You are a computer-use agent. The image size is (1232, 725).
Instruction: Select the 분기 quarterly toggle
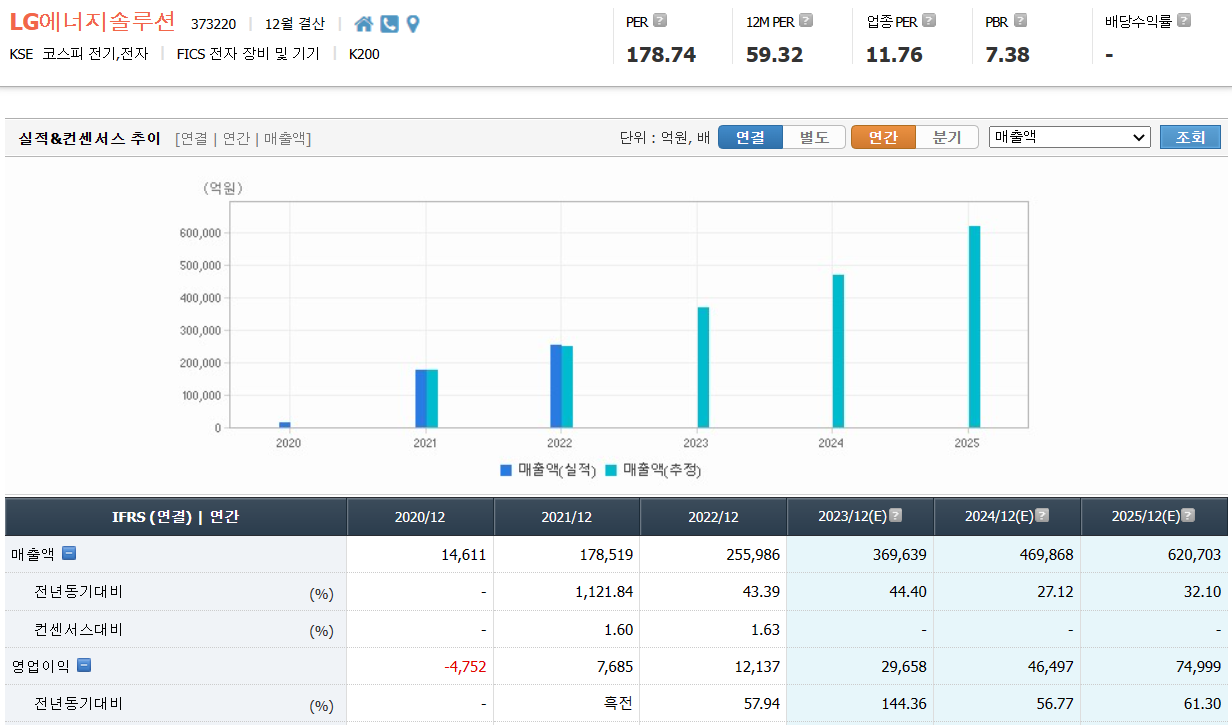(946, 137)
